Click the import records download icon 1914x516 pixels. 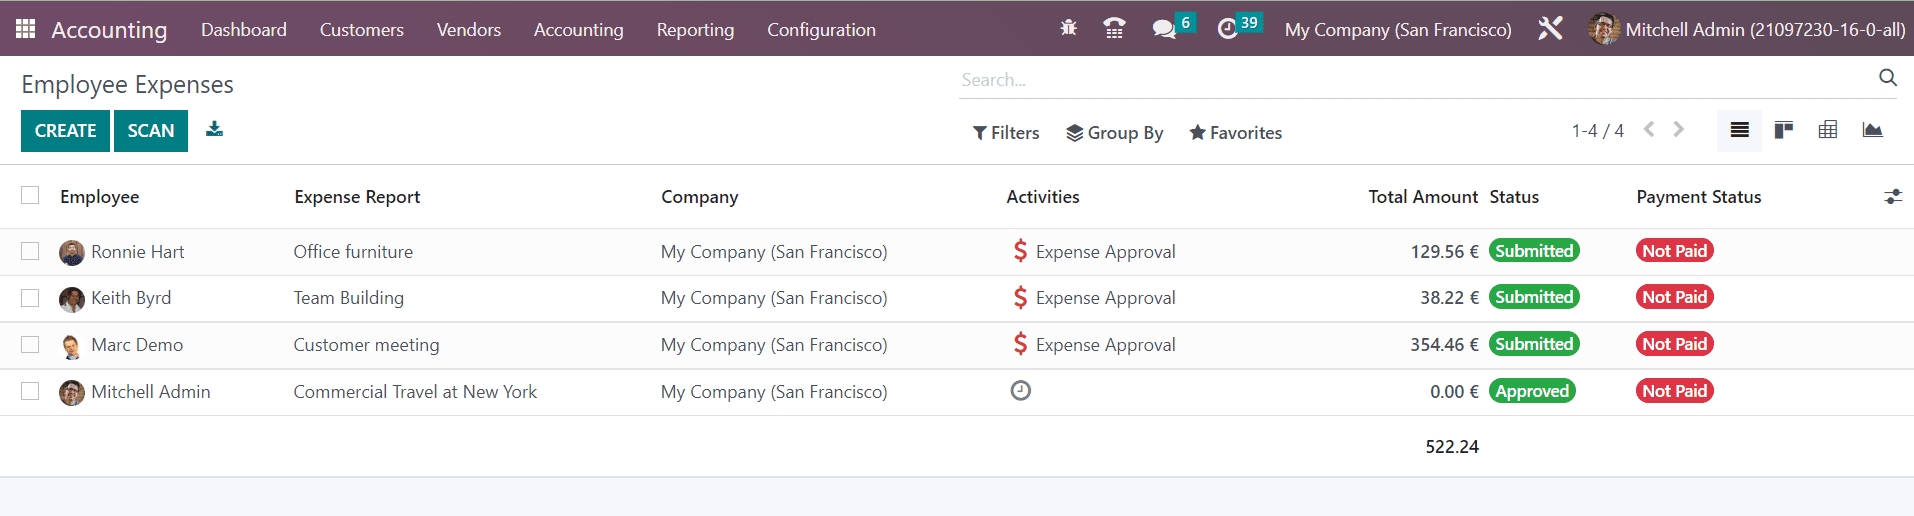point(214,130)
